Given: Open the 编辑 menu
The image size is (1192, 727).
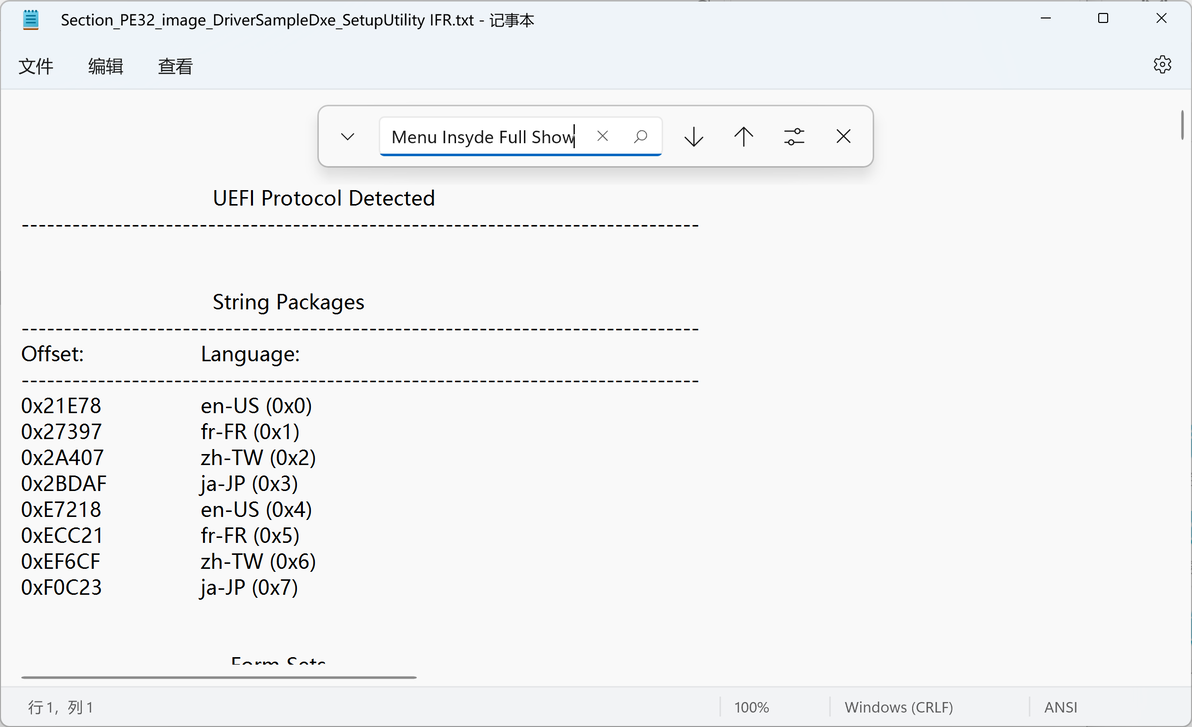Looking at the screenshot, I should point(106,66).
